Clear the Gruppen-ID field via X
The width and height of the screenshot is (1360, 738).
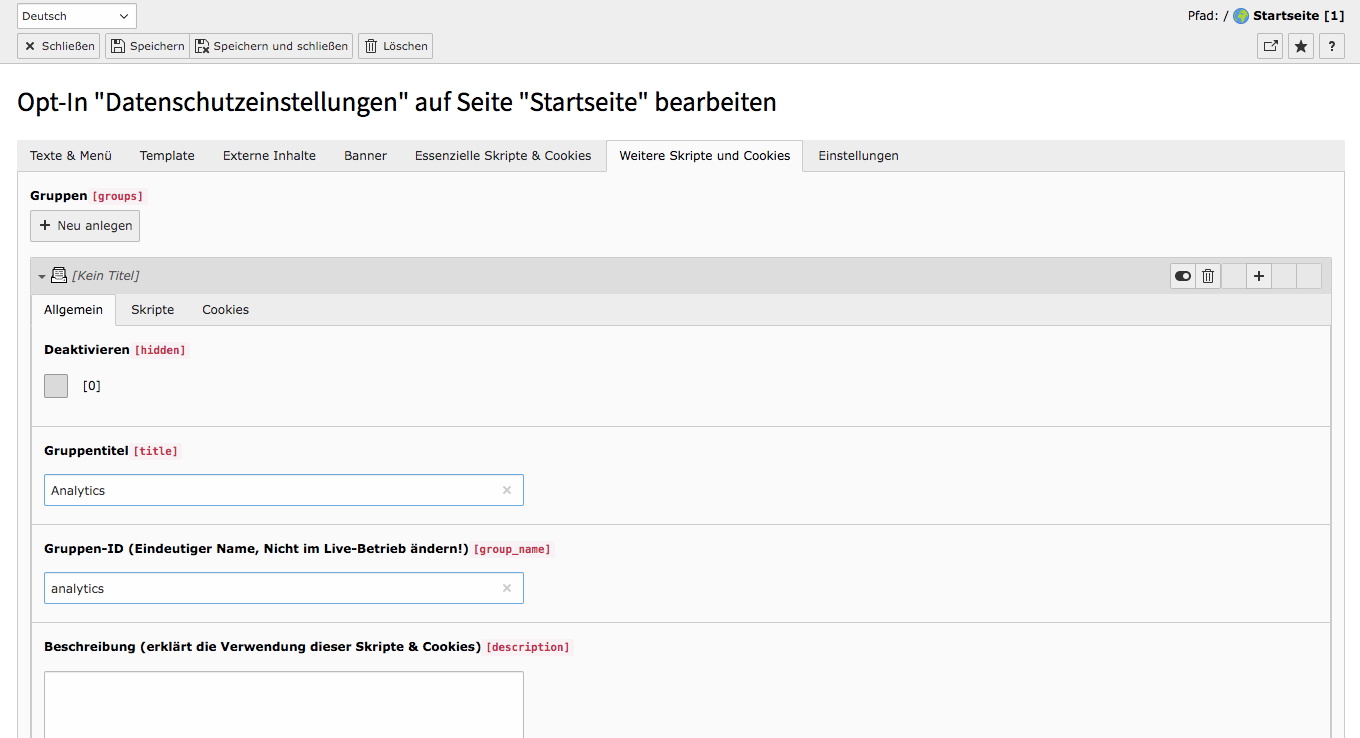click(x=507, y=588)
